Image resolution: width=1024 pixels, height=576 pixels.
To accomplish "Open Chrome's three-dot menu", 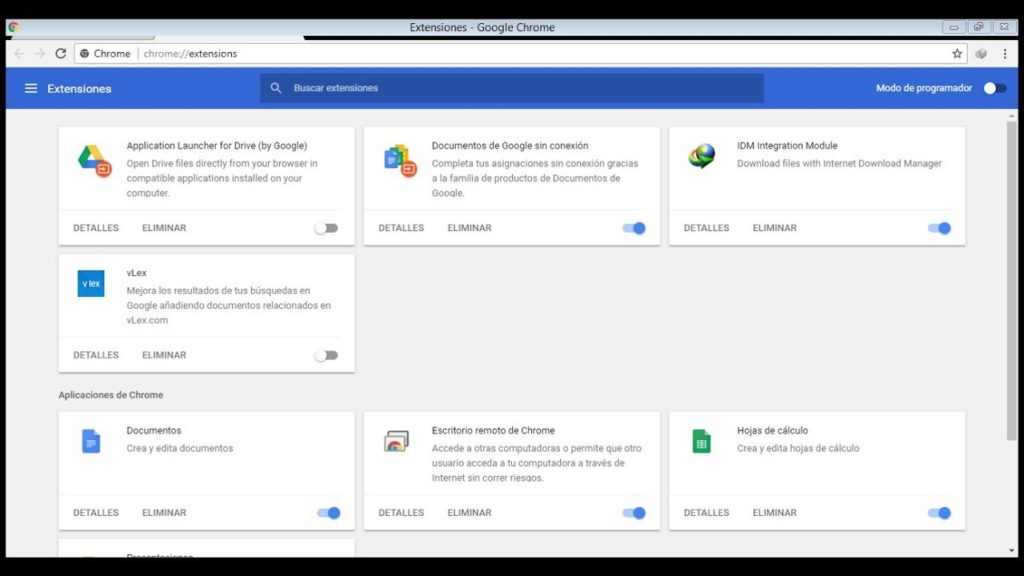I will 1005,54.
